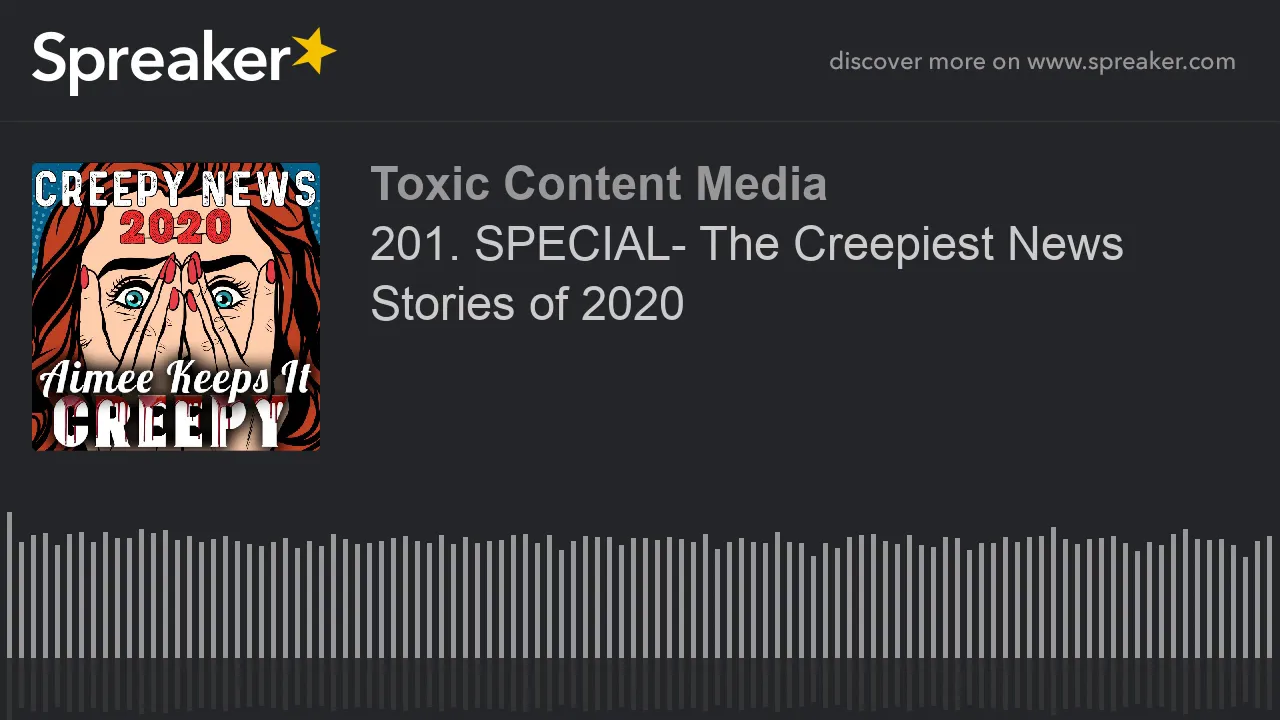Open the Toxic Content Media show name

pyautogui.click(x=598, y=184)
